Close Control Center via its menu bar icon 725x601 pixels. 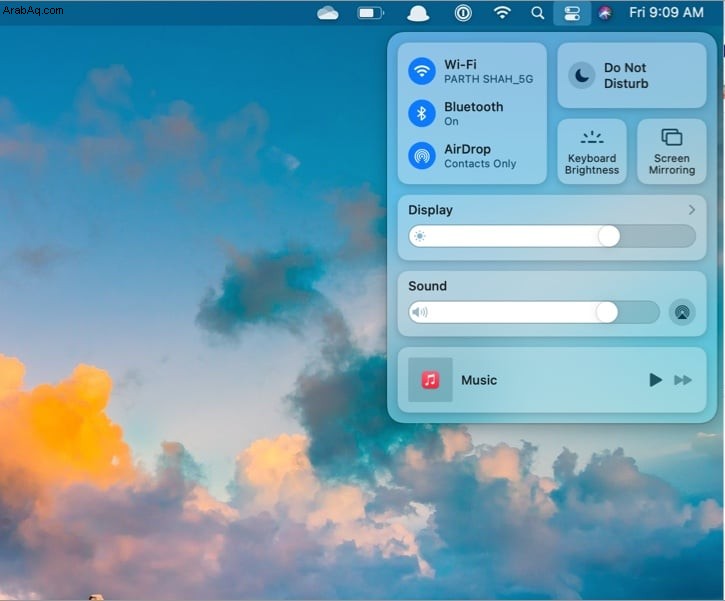coord(572,13)
